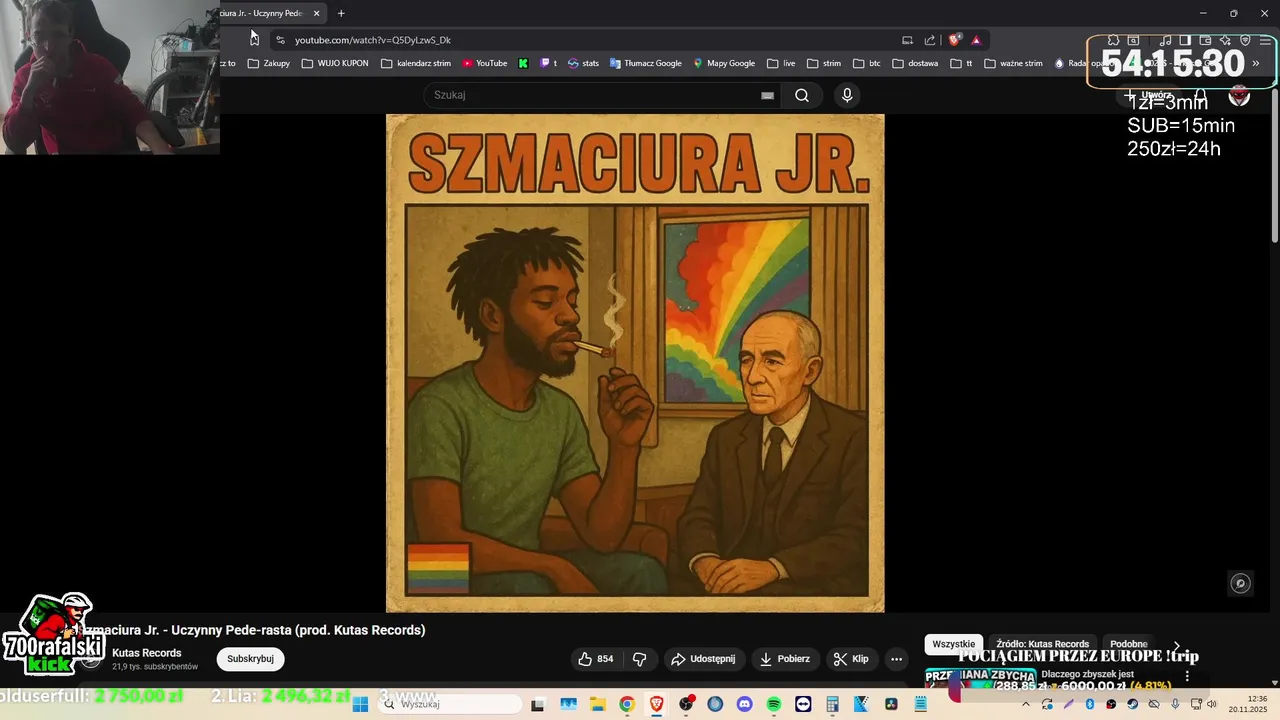Click the Brave Shields lion icon

(x=955, y=40)
